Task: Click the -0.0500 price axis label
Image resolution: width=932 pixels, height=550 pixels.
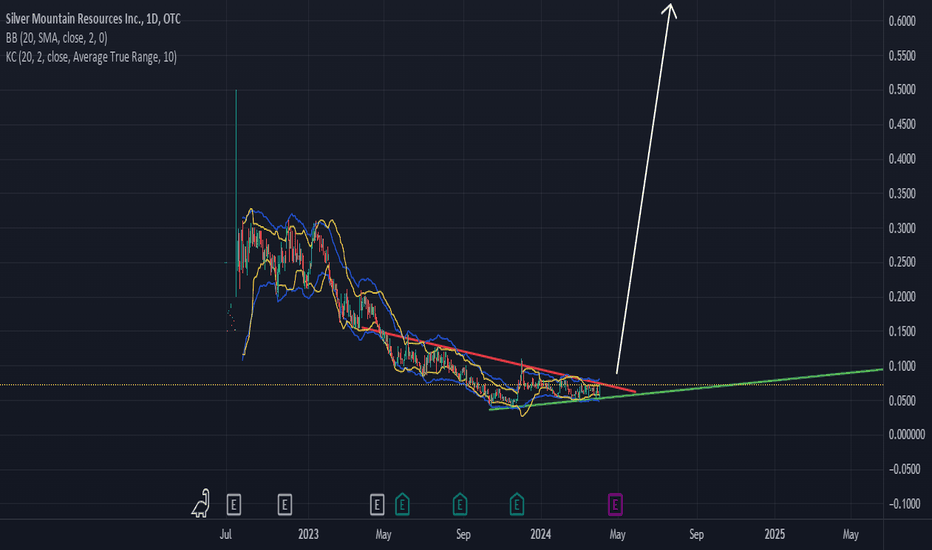Action: click(904, 469)
